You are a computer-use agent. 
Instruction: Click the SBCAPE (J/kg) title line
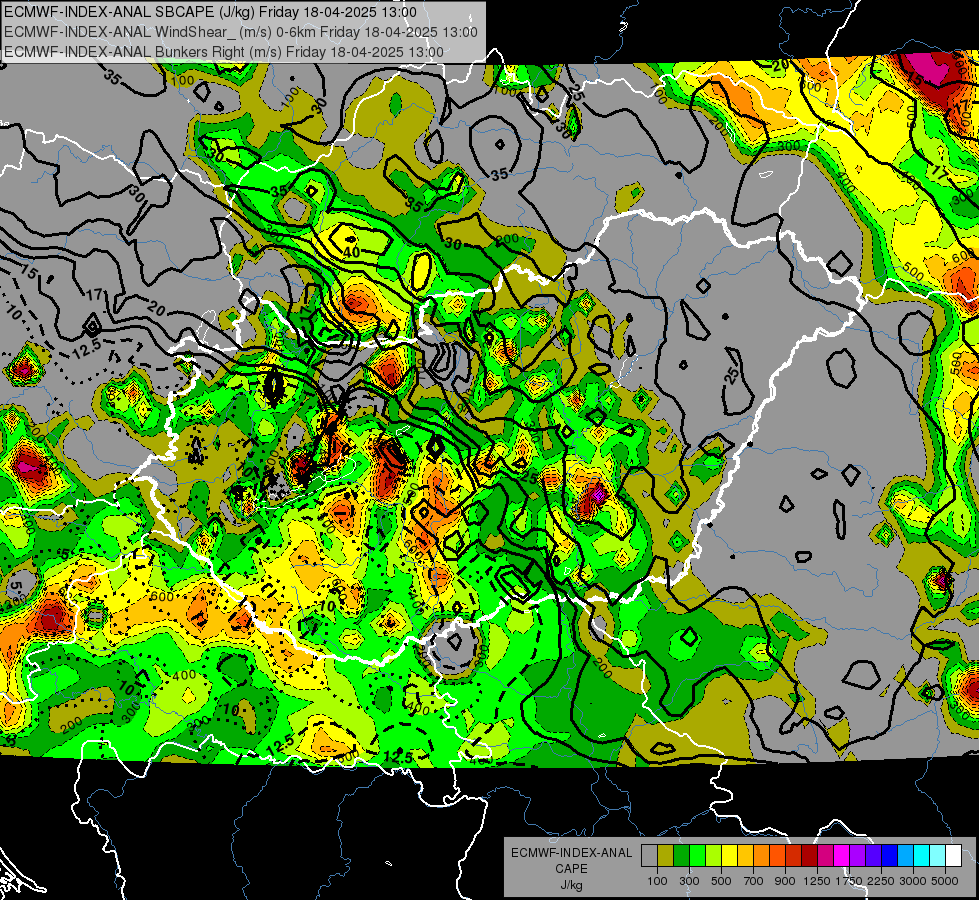[210, 12]
